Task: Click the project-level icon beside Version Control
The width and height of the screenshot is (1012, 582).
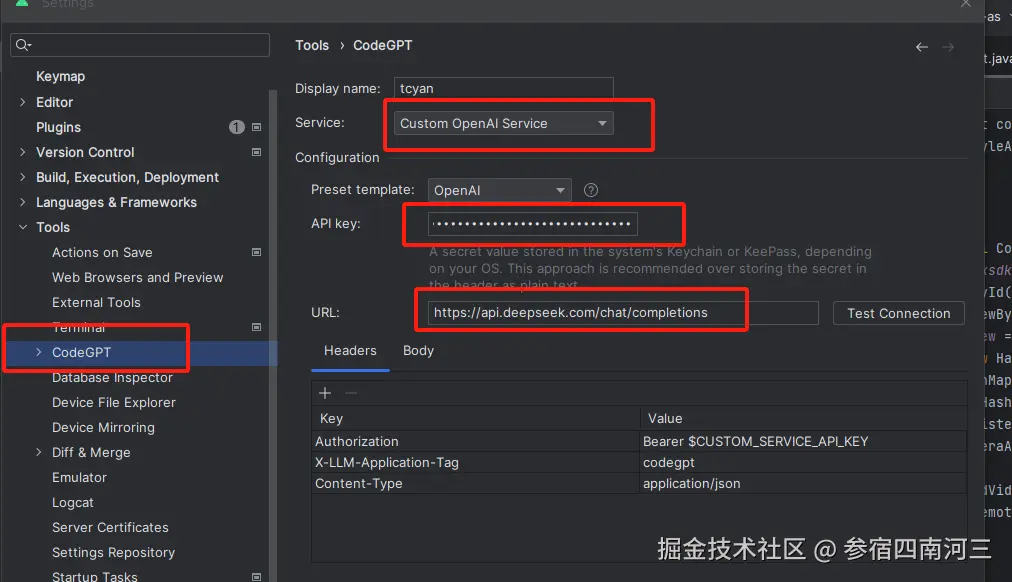Action: (257, 152)
